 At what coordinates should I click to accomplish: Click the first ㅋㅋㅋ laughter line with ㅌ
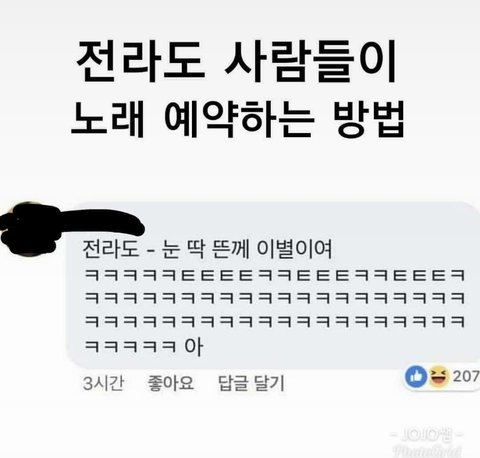[274, 276]
